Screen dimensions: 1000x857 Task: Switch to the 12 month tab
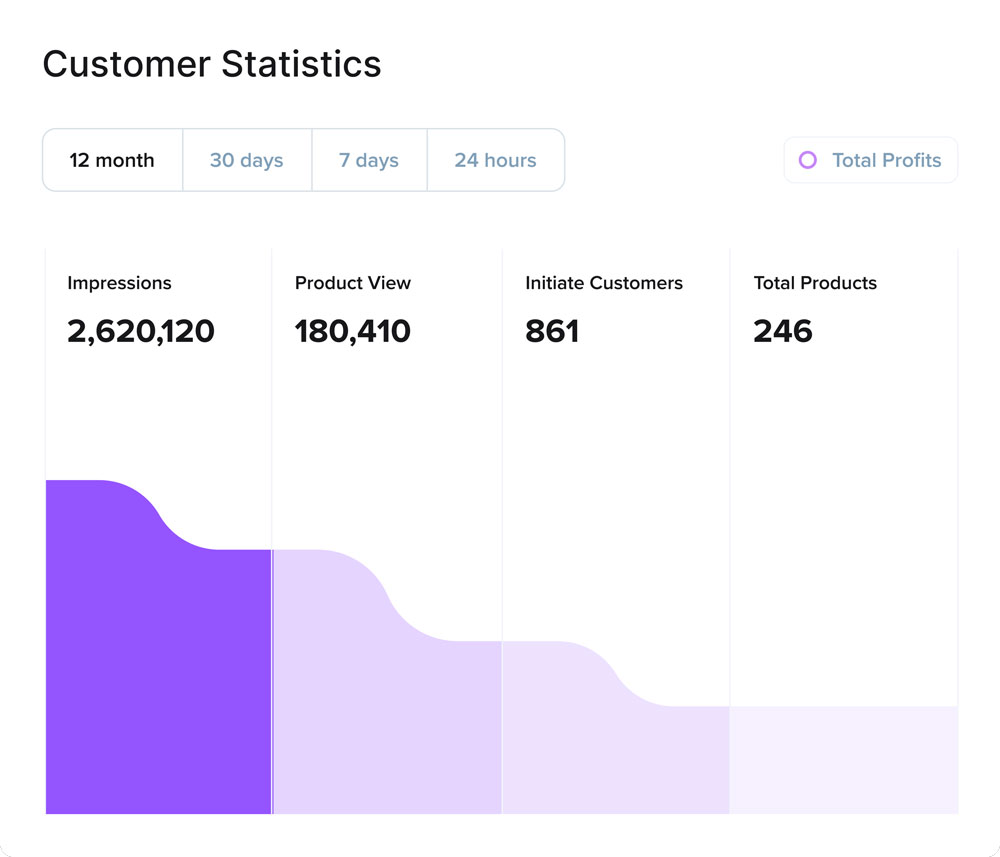[x=112, y=160]
